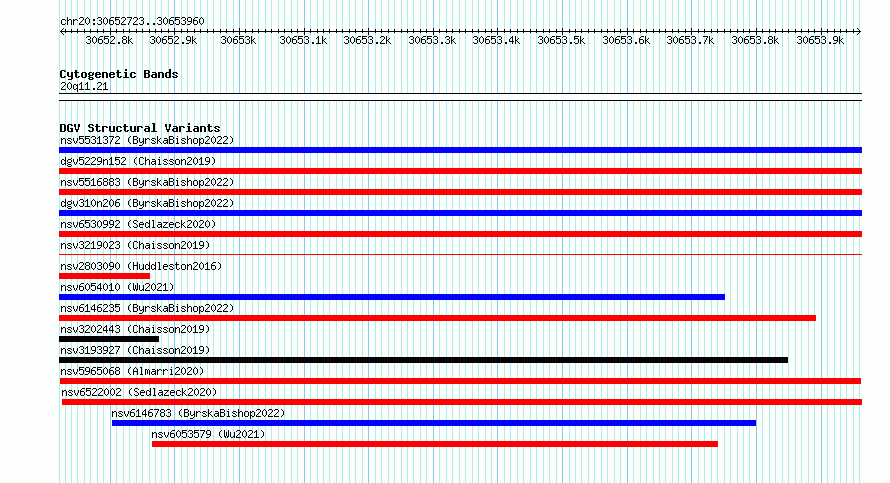Image resolution: width=890 pixels, height=483 pixels.
Task: Select dgv310n206 (ByrskaBishop2022) label
Action: point(147,203)
